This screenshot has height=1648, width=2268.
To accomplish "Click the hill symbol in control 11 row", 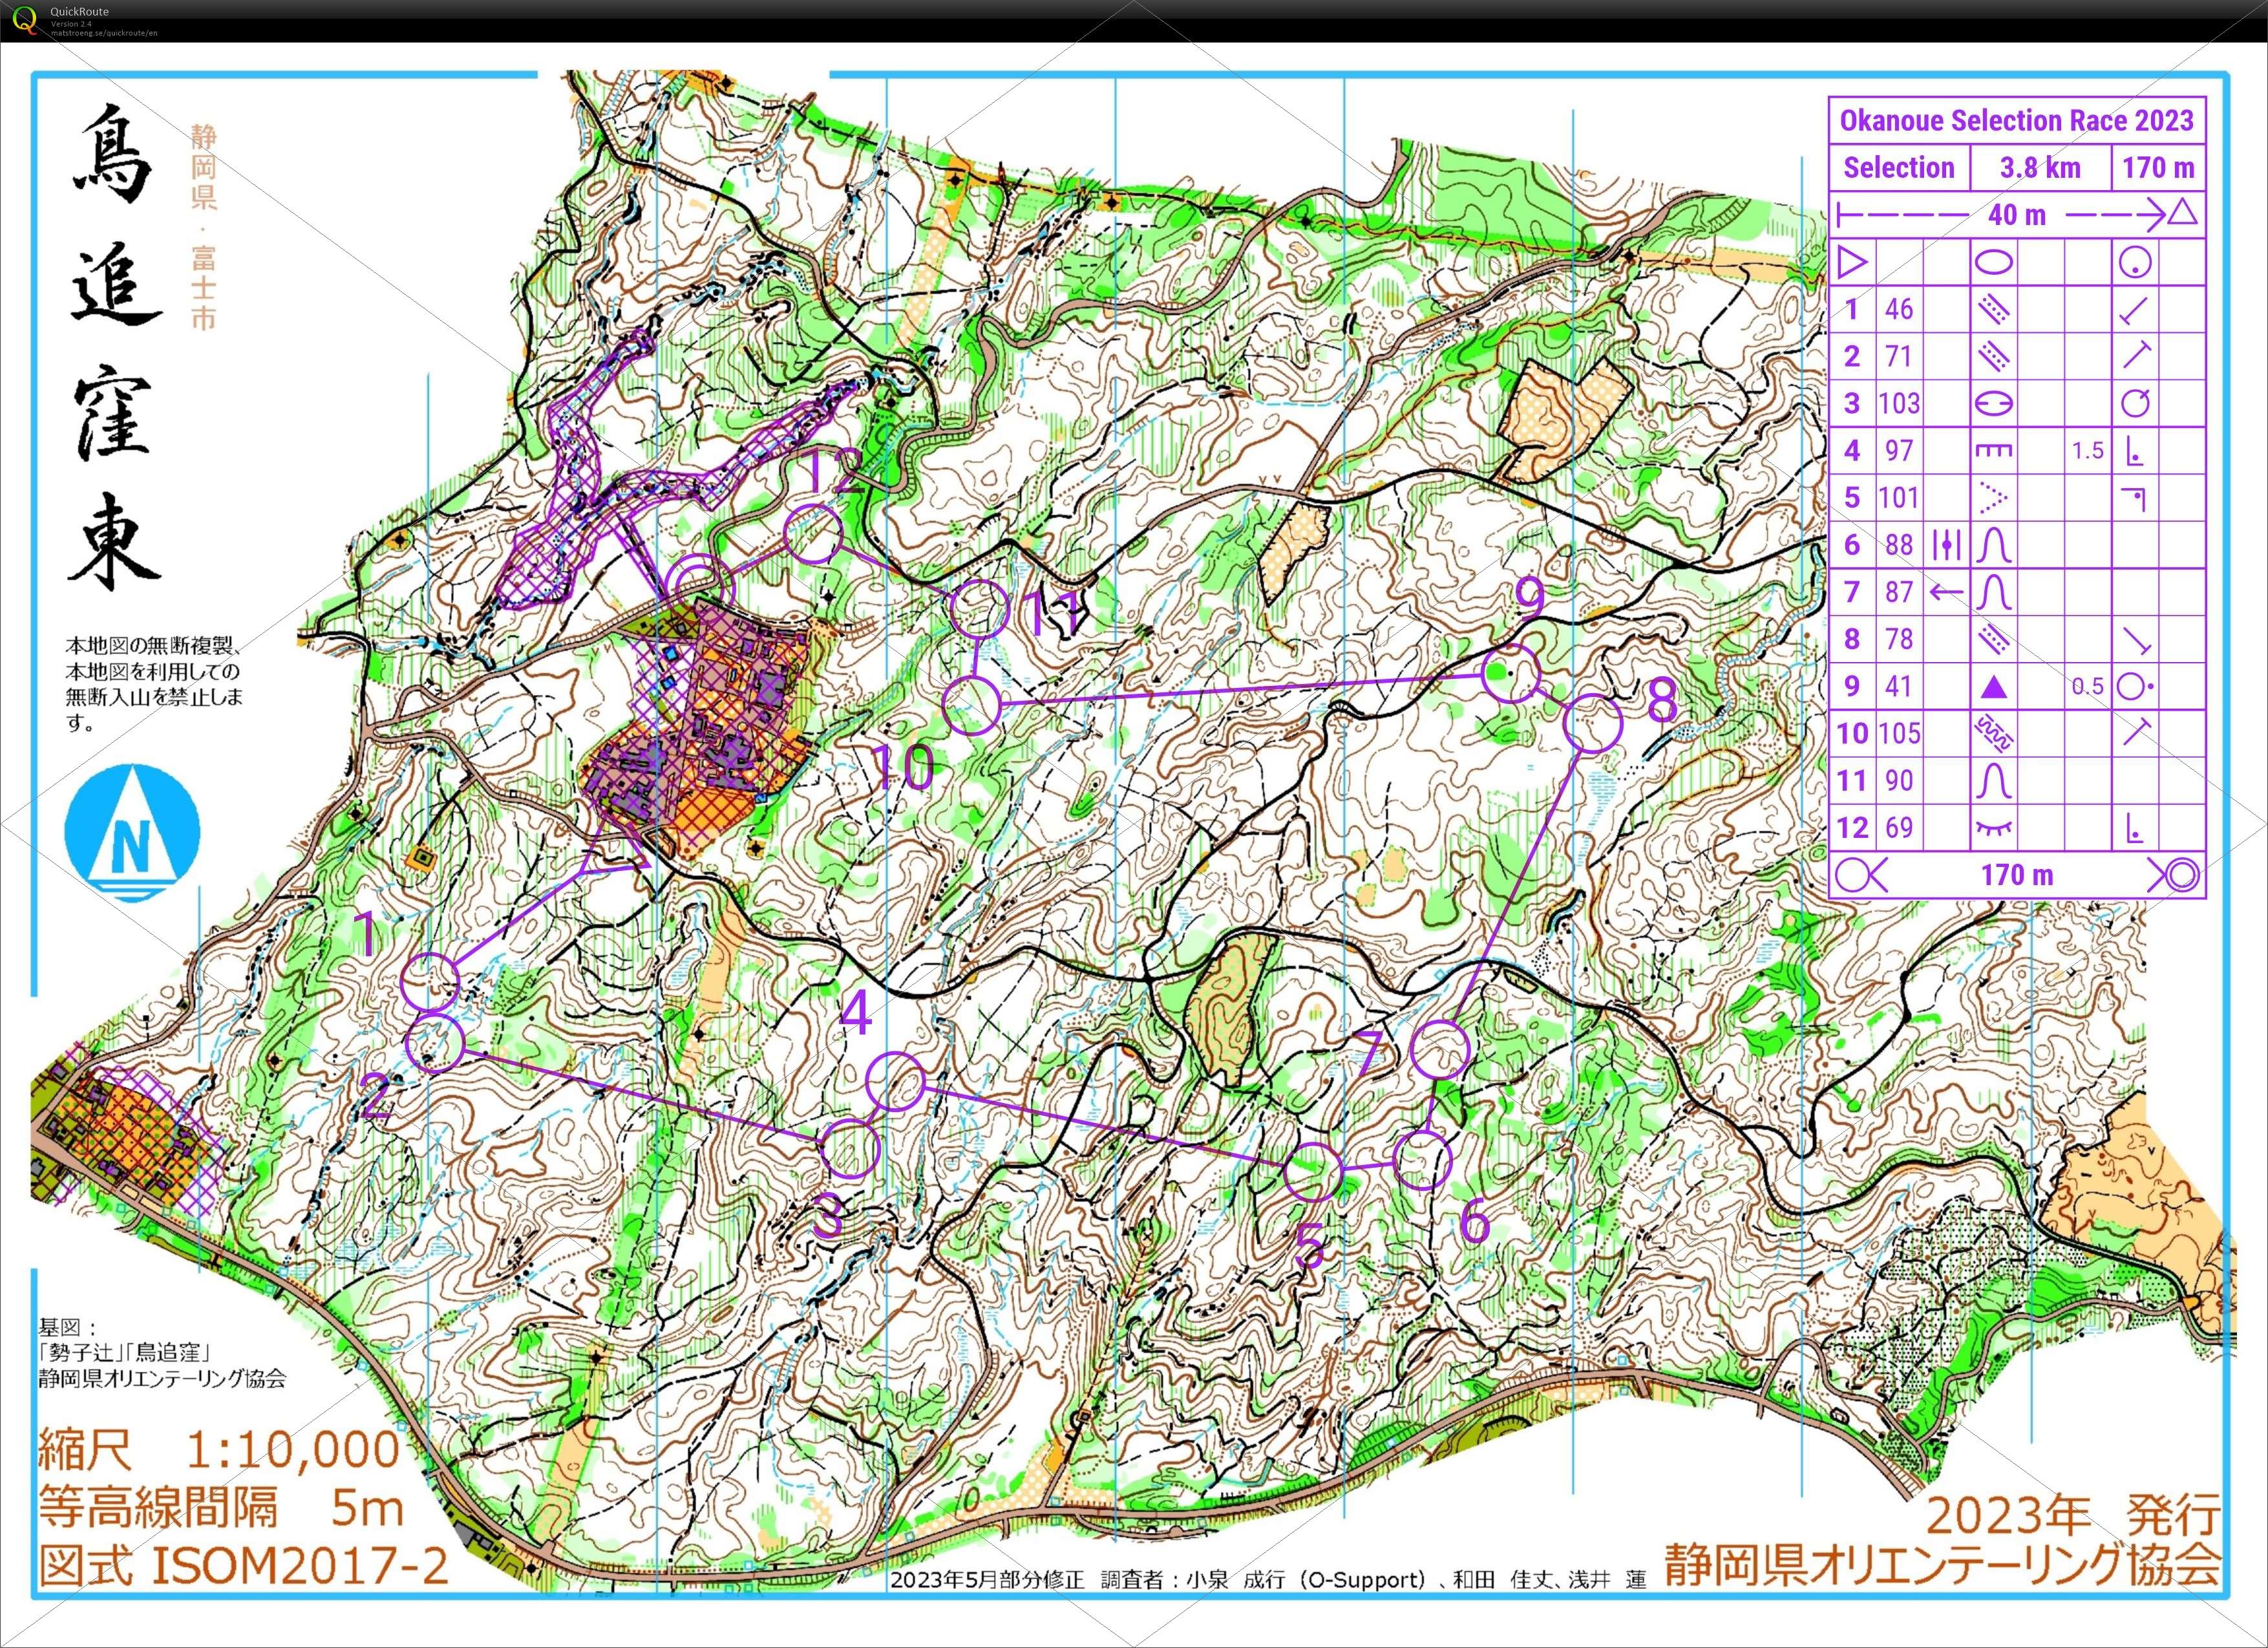I will (x=1993, y=781).
